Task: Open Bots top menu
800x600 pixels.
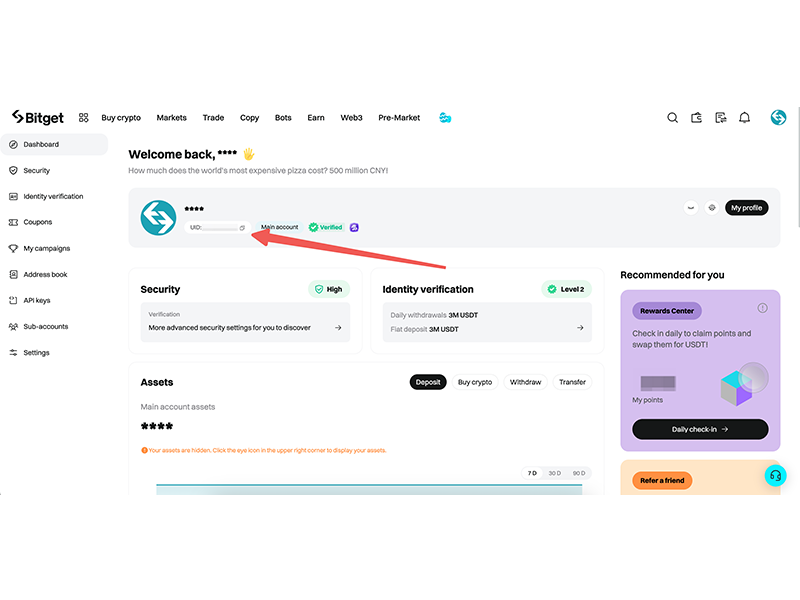Action: 283,118
